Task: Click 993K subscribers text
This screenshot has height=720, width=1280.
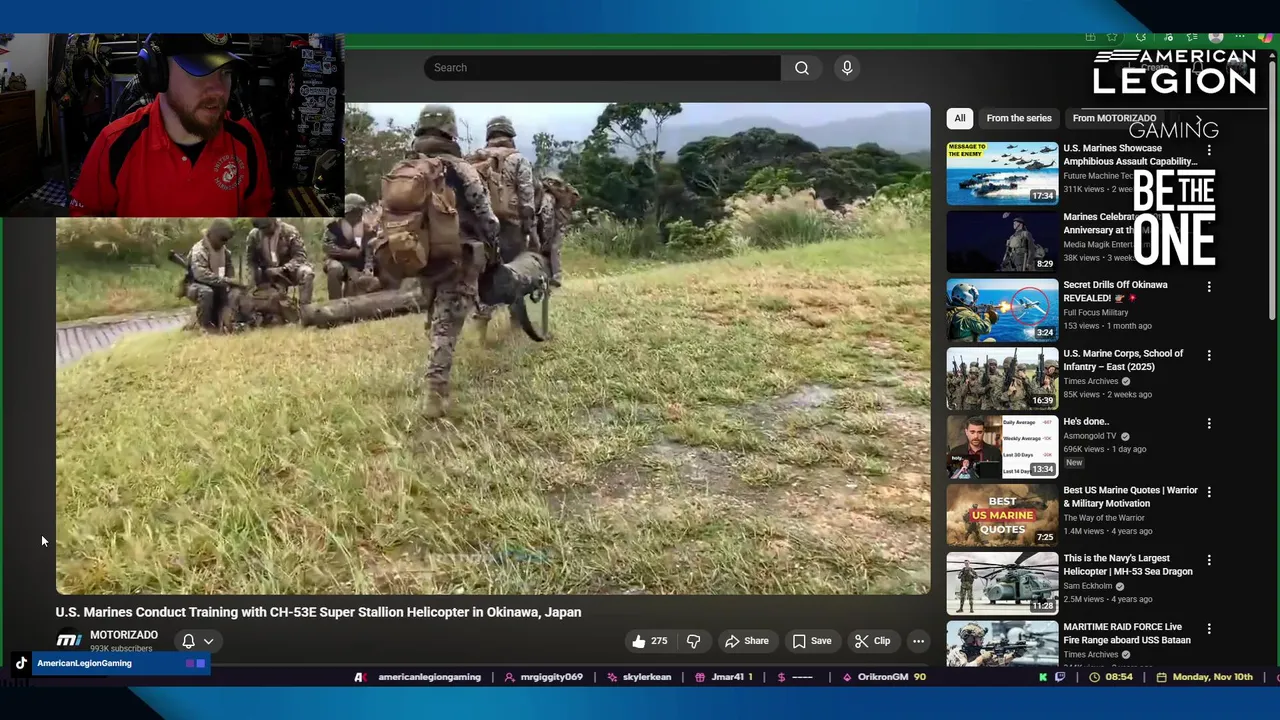Action: tap(121, 649)
